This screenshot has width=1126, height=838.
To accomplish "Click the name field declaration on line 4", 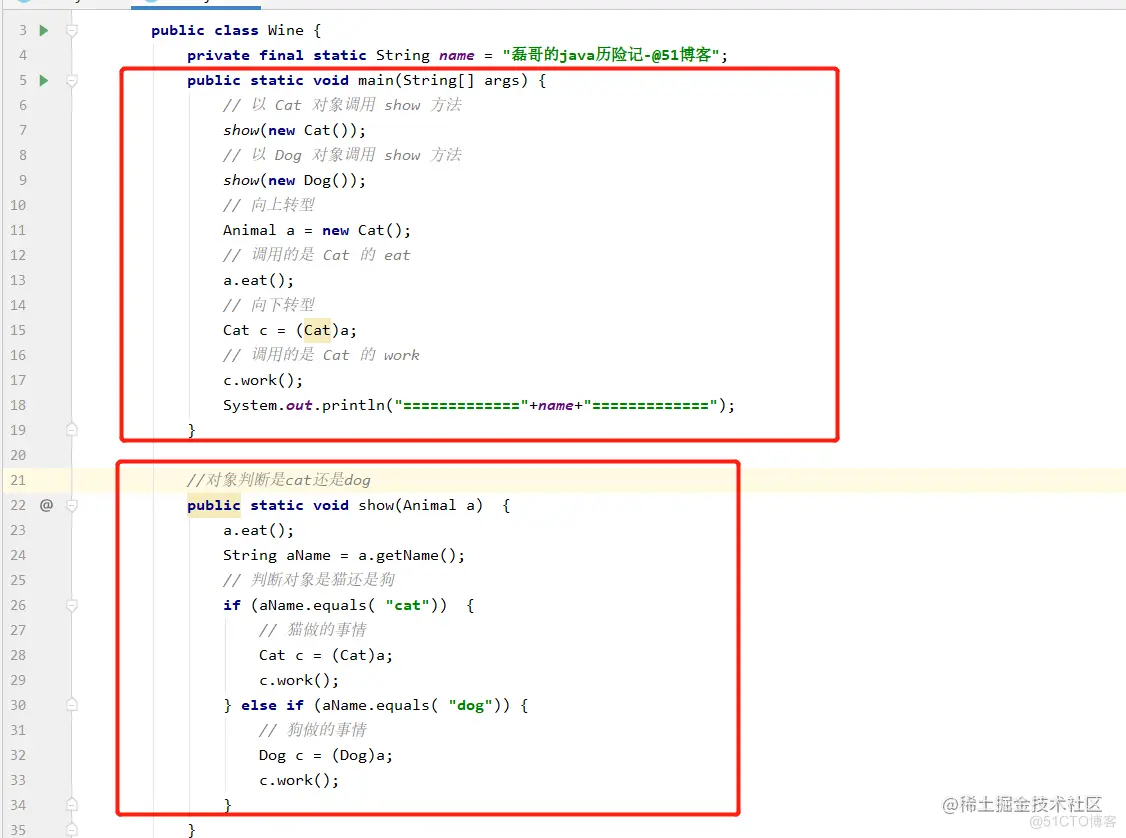I will pos(457,55).
